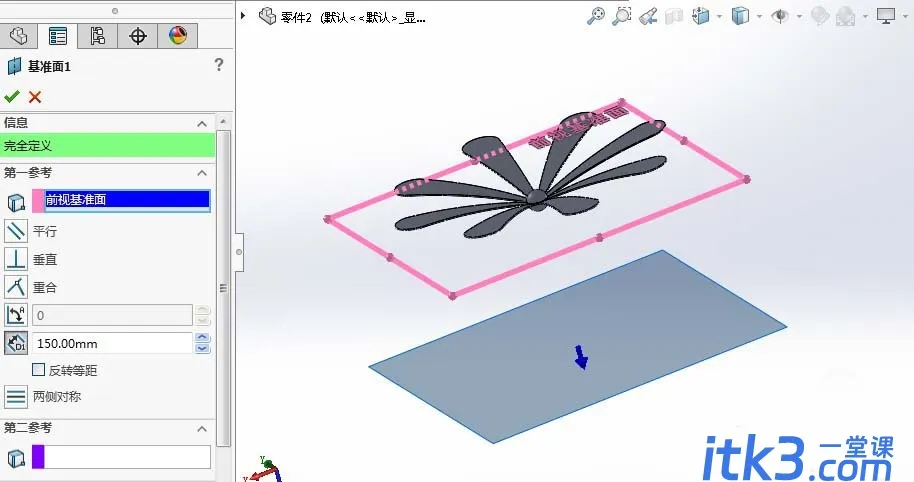Click the scrollbar up arrow in the panel

223,122
